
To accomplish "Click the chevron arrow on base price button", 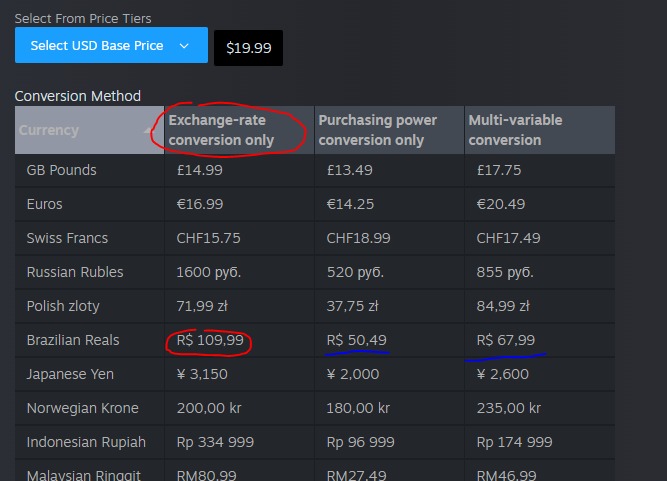I will [x=184, y=46].
